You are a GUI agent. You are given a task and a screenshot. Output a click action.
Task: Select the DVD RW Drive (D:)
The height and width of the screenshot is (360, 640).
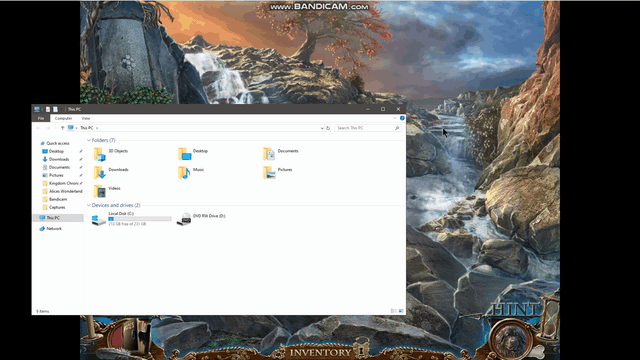pyautogui.click(x=201, y=218)
